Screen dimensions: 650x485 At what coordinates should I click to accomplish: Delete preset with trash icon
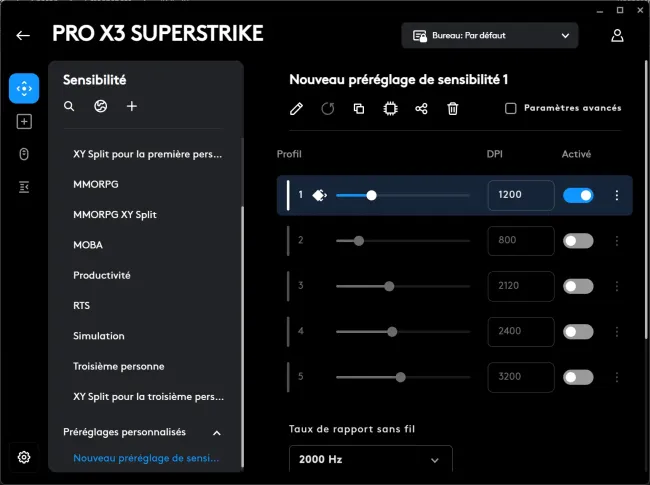(x=453, y=109)
